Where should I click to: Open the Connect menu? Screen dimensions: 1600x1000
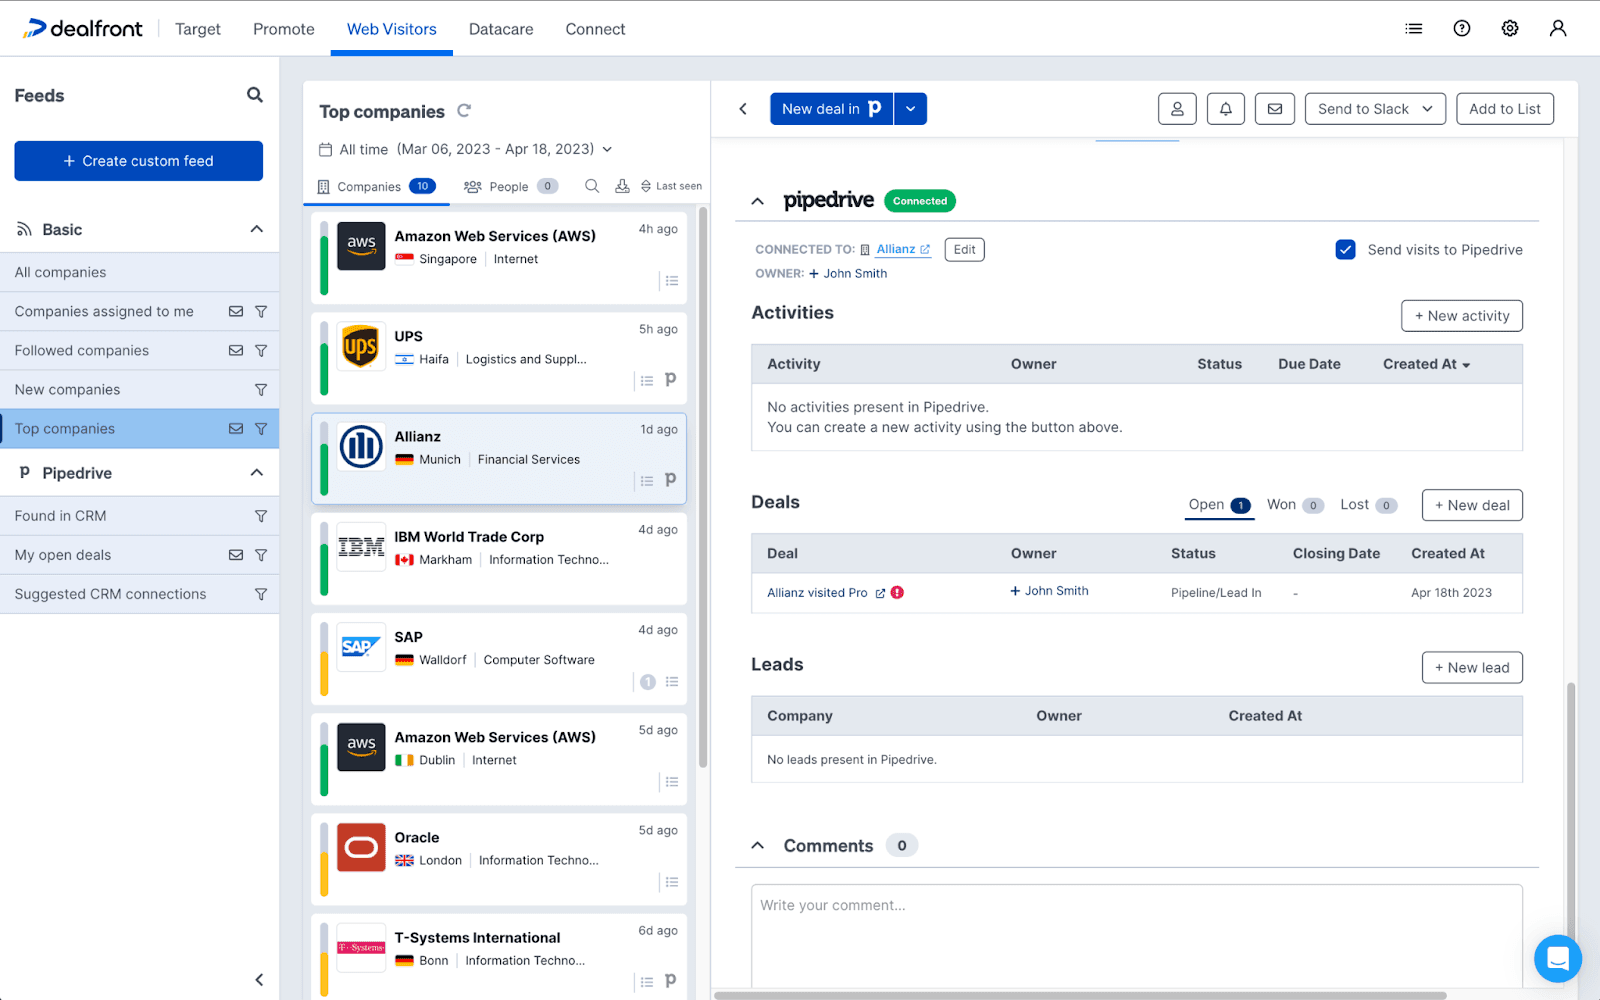595,29
